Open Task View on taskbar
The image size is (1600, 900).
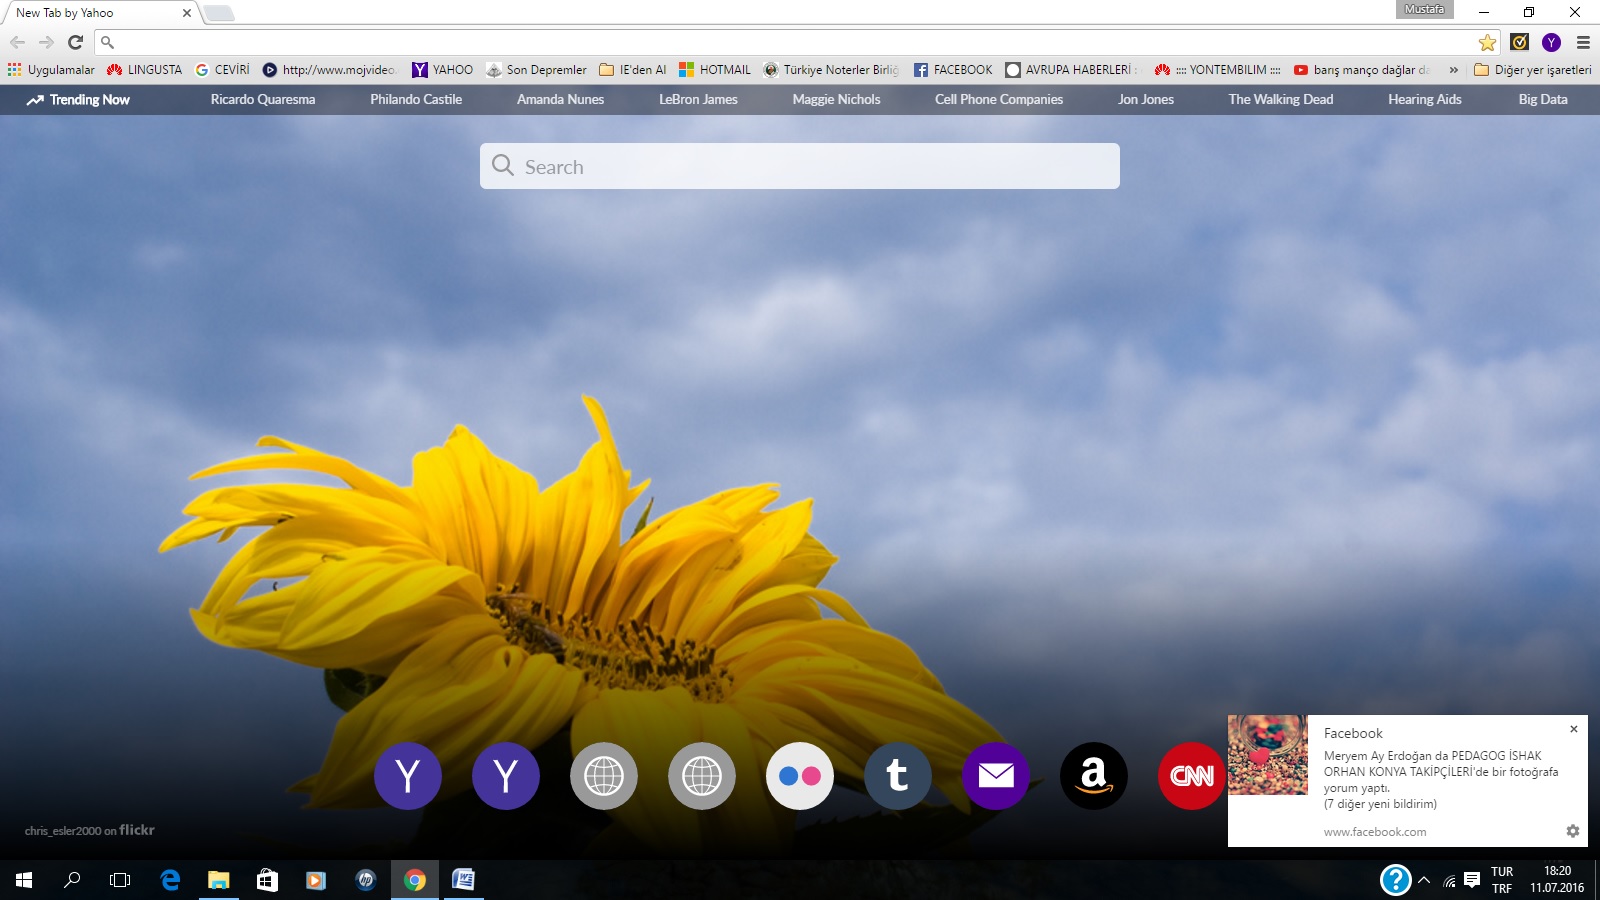pyautogui.click(x=120, y=880)
